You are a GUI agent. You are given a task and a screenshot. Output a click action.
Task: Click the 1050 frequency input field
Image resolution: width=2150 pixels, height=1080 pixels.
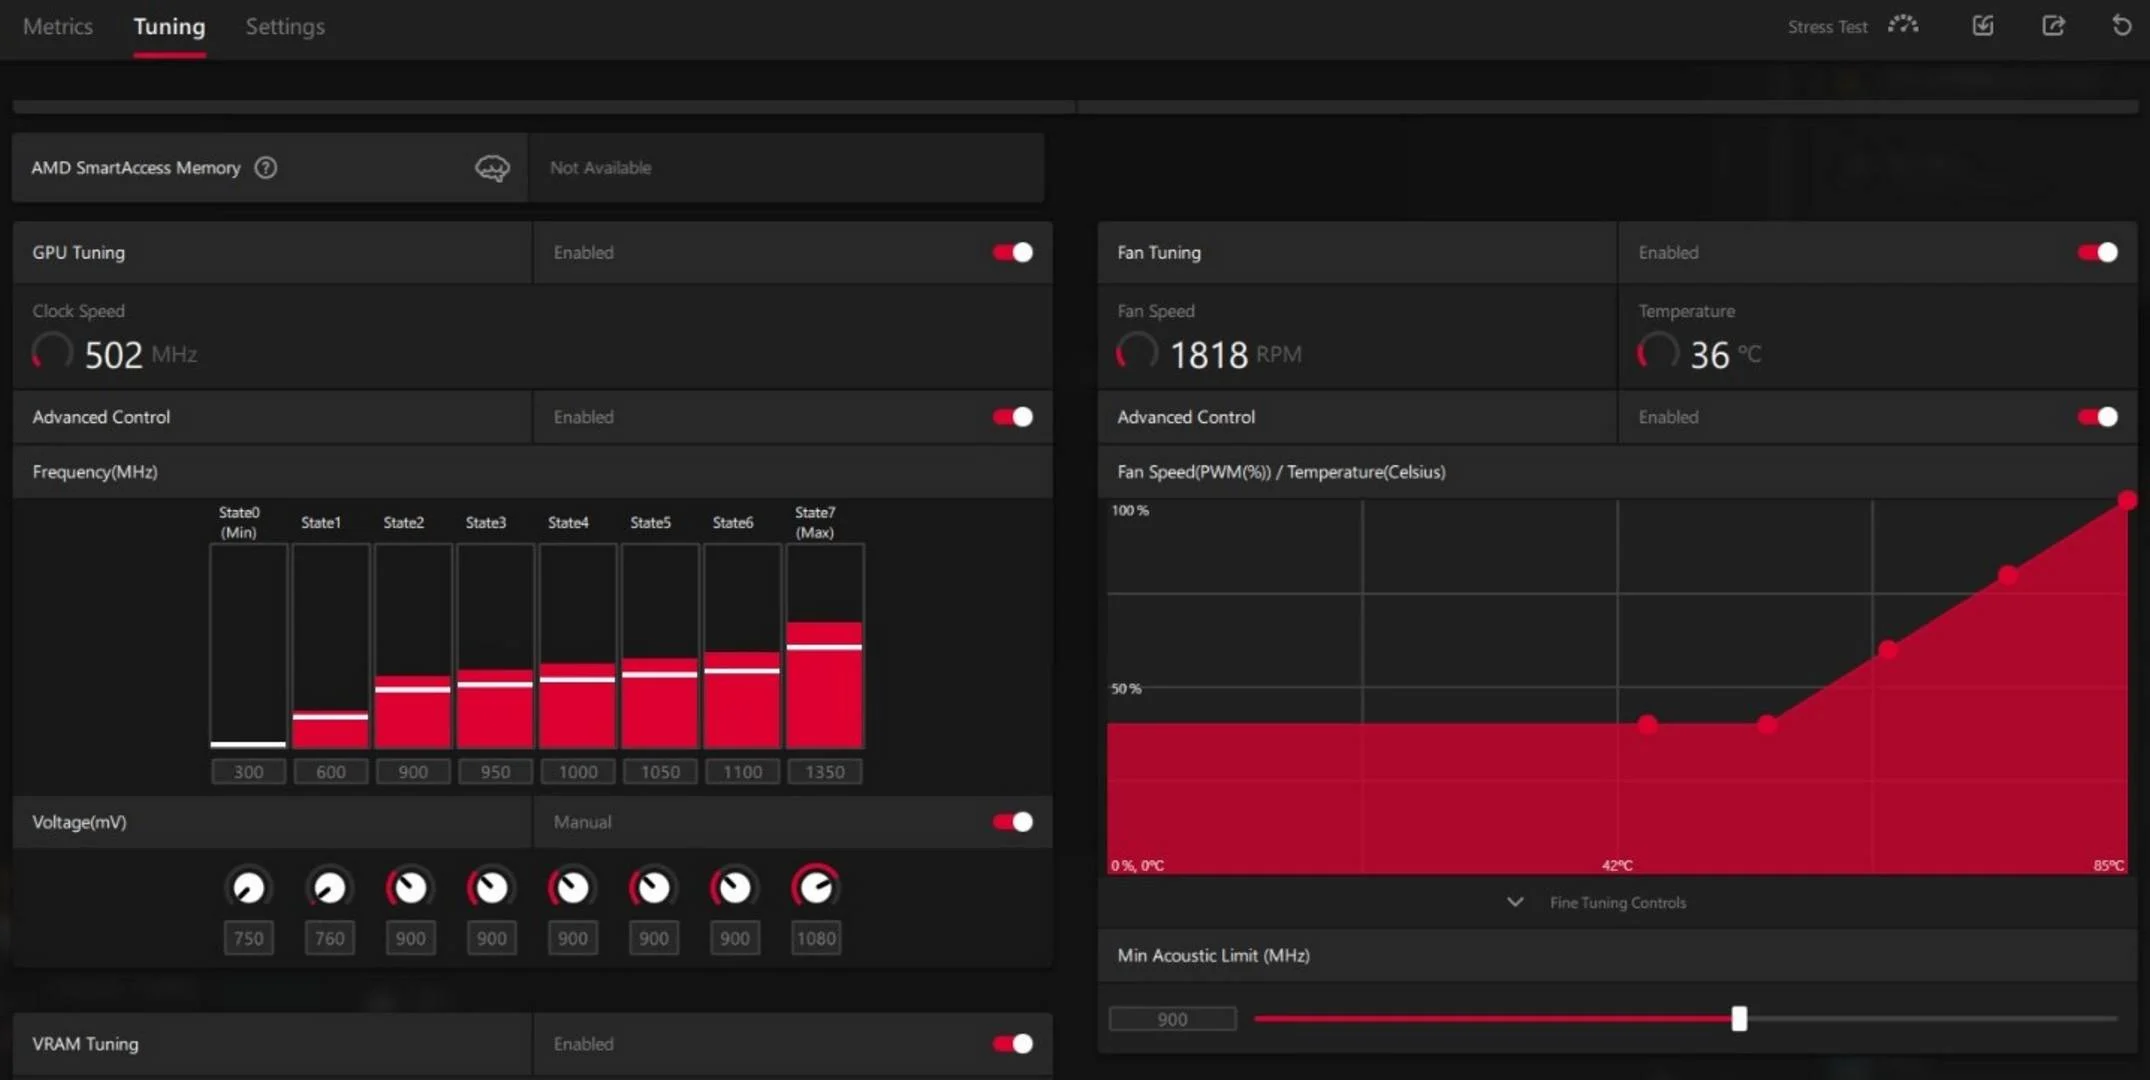click(660, 772)
